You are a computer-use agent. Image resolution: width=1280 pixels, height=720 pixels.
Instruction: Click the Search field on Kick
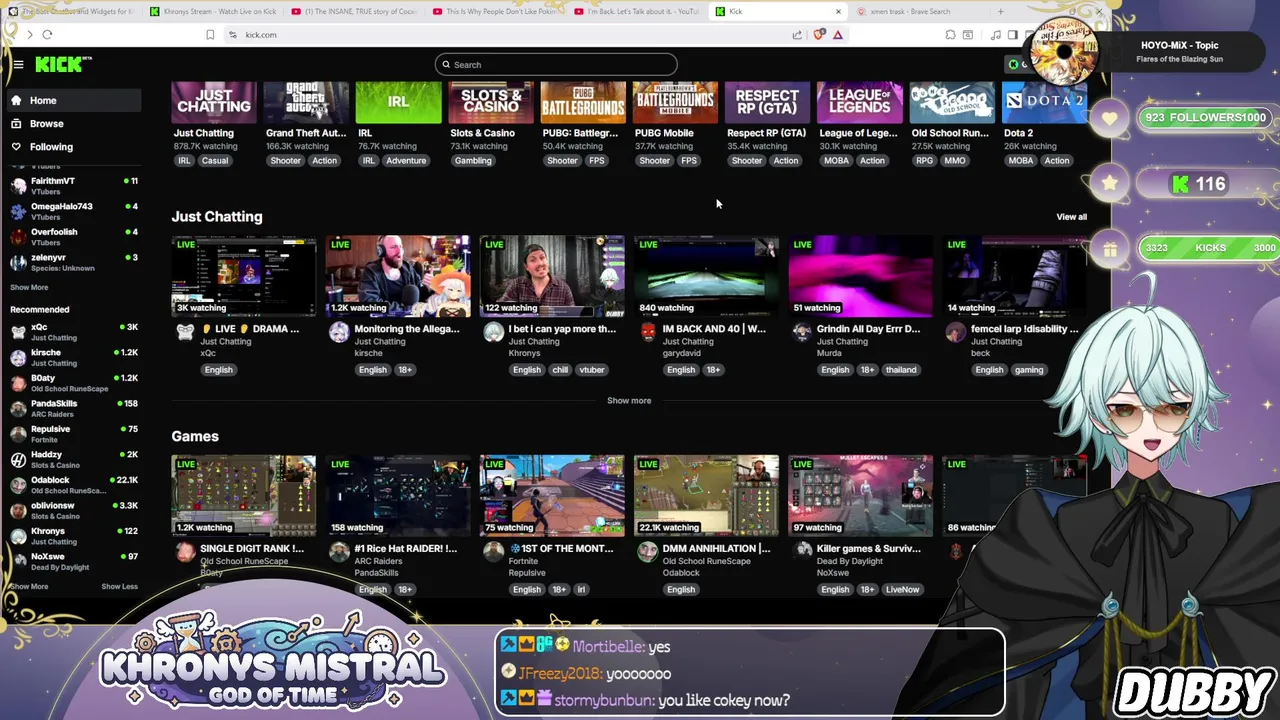[556, 65]
